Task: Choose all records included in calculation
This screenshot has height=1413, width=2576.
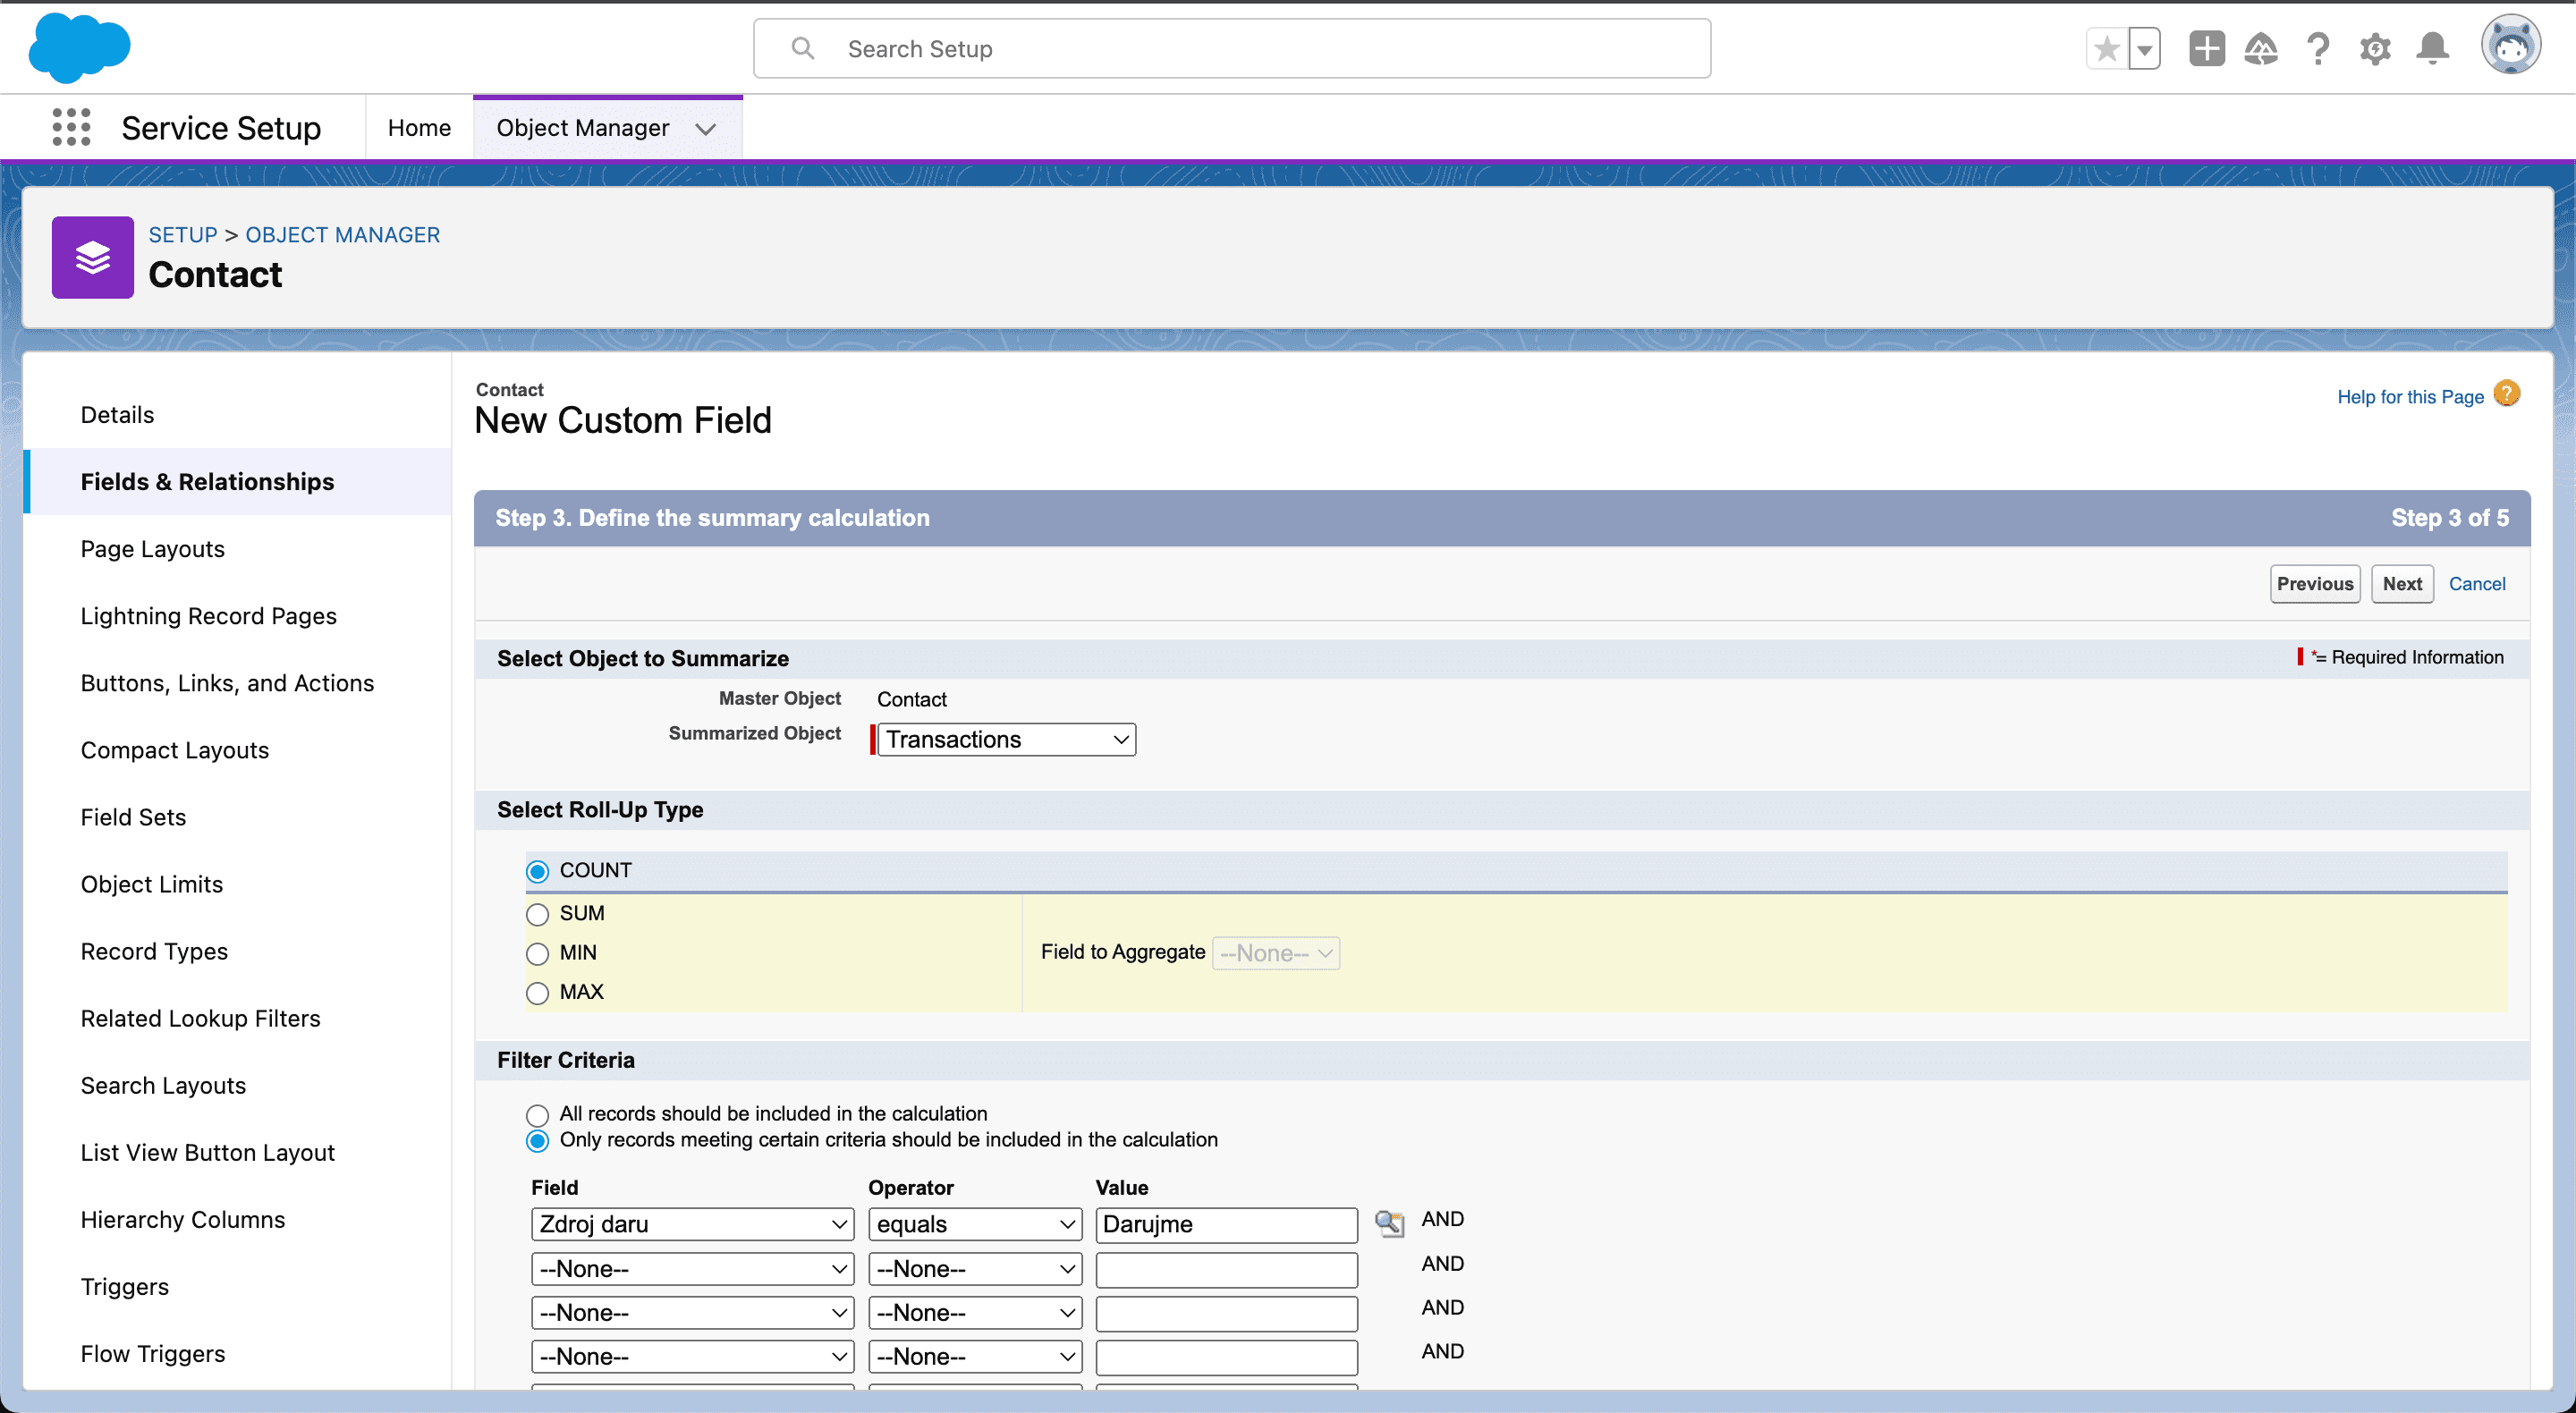Action: click(537, 1115)
